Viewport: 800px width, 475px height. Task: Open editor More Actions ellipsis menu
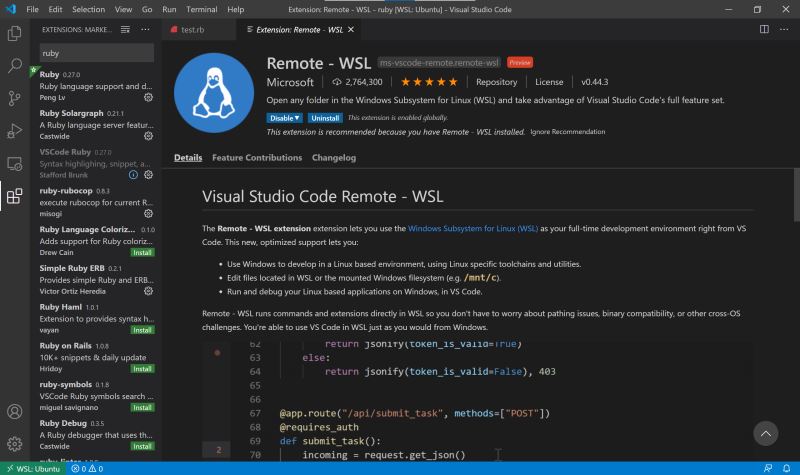[x=784, y=31]
